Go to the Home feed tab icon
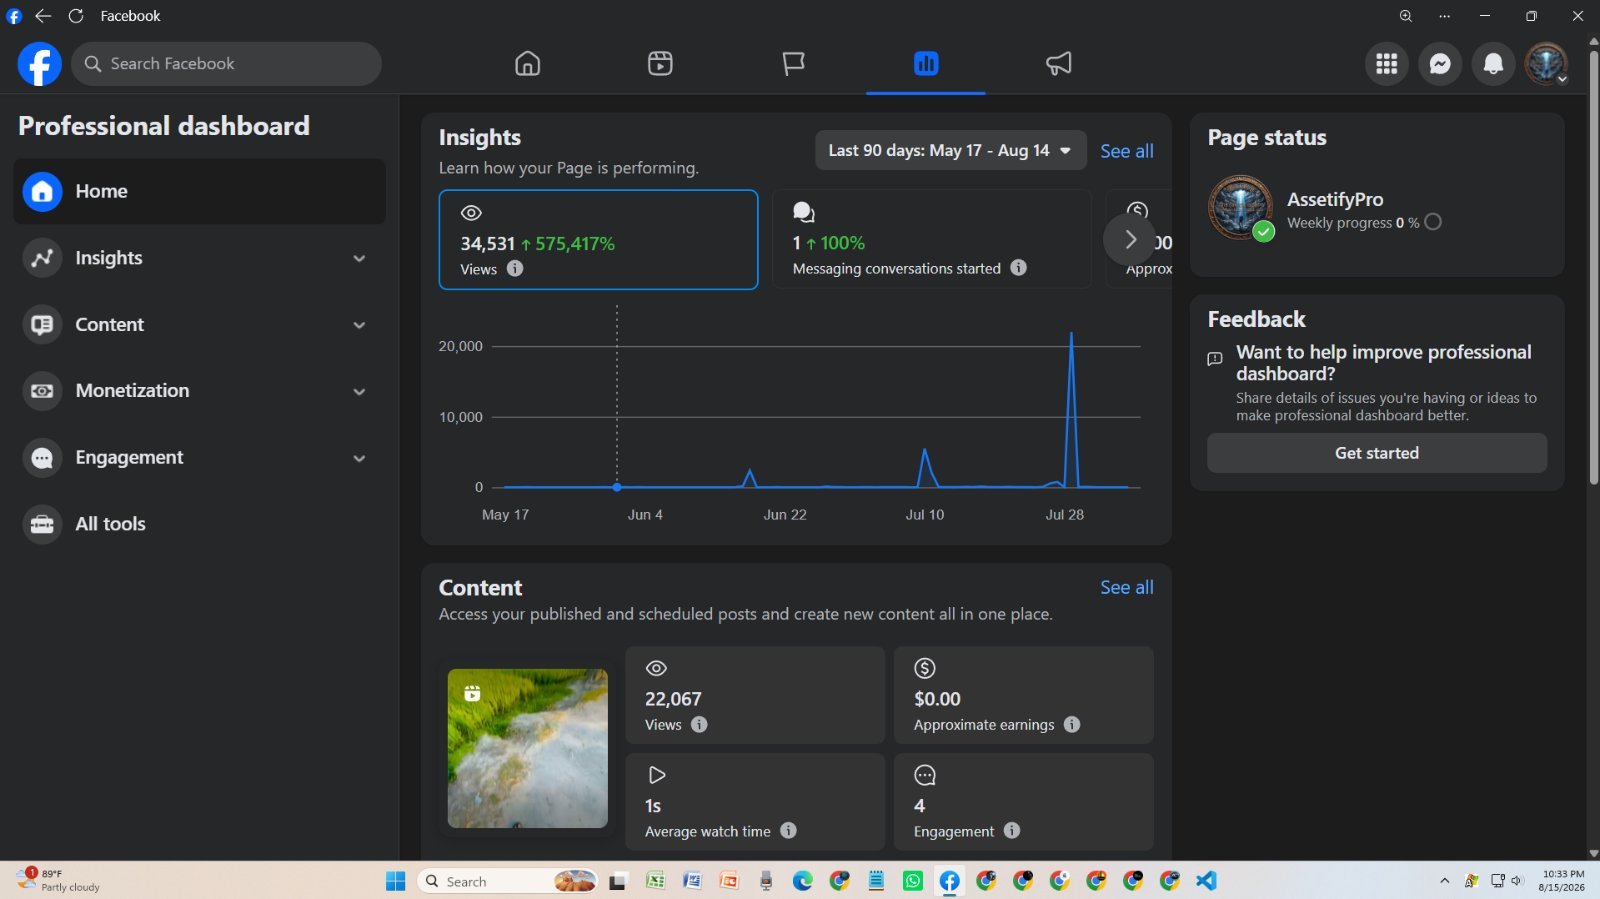The width and height of the screenshot is (1600, 899). point(527,64)
